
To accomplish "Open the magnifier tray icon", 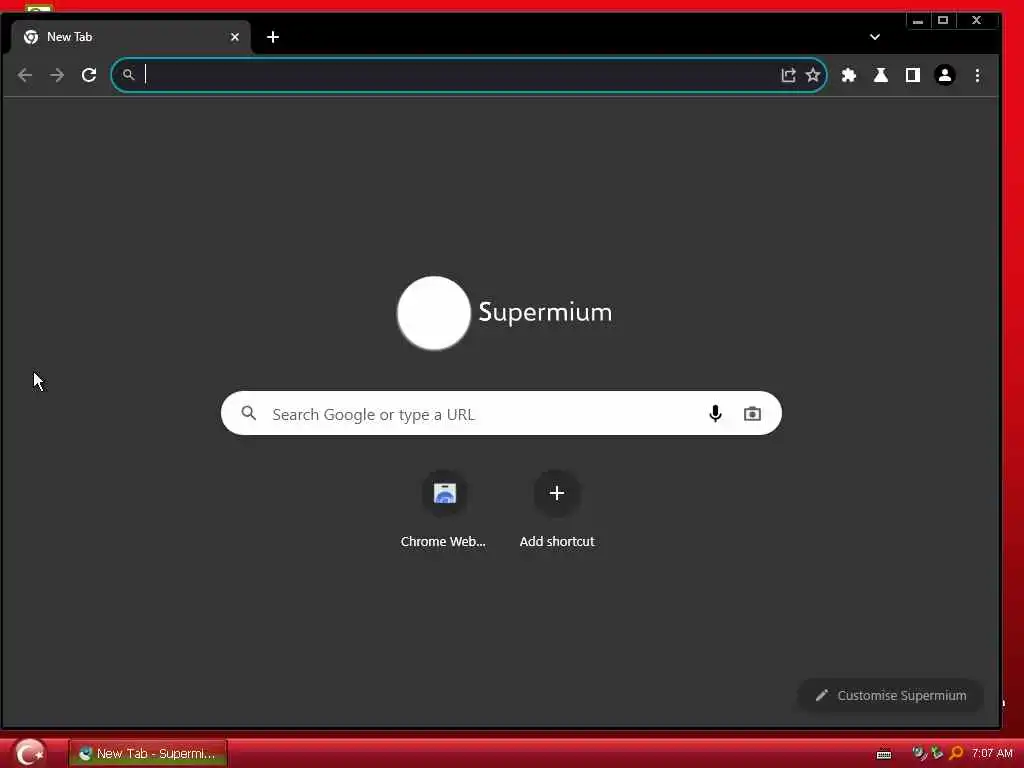I will click(956, 753).
